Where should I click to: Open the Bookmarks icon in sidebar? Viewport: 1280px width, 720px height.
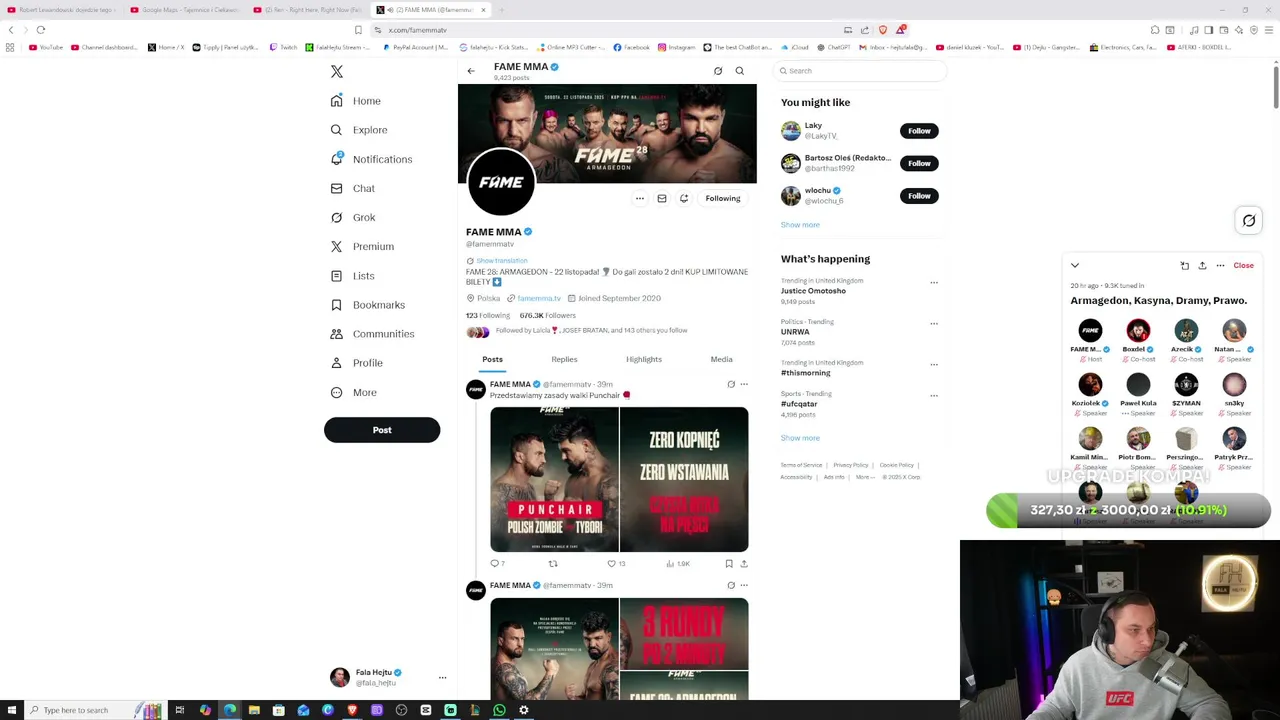337,305
